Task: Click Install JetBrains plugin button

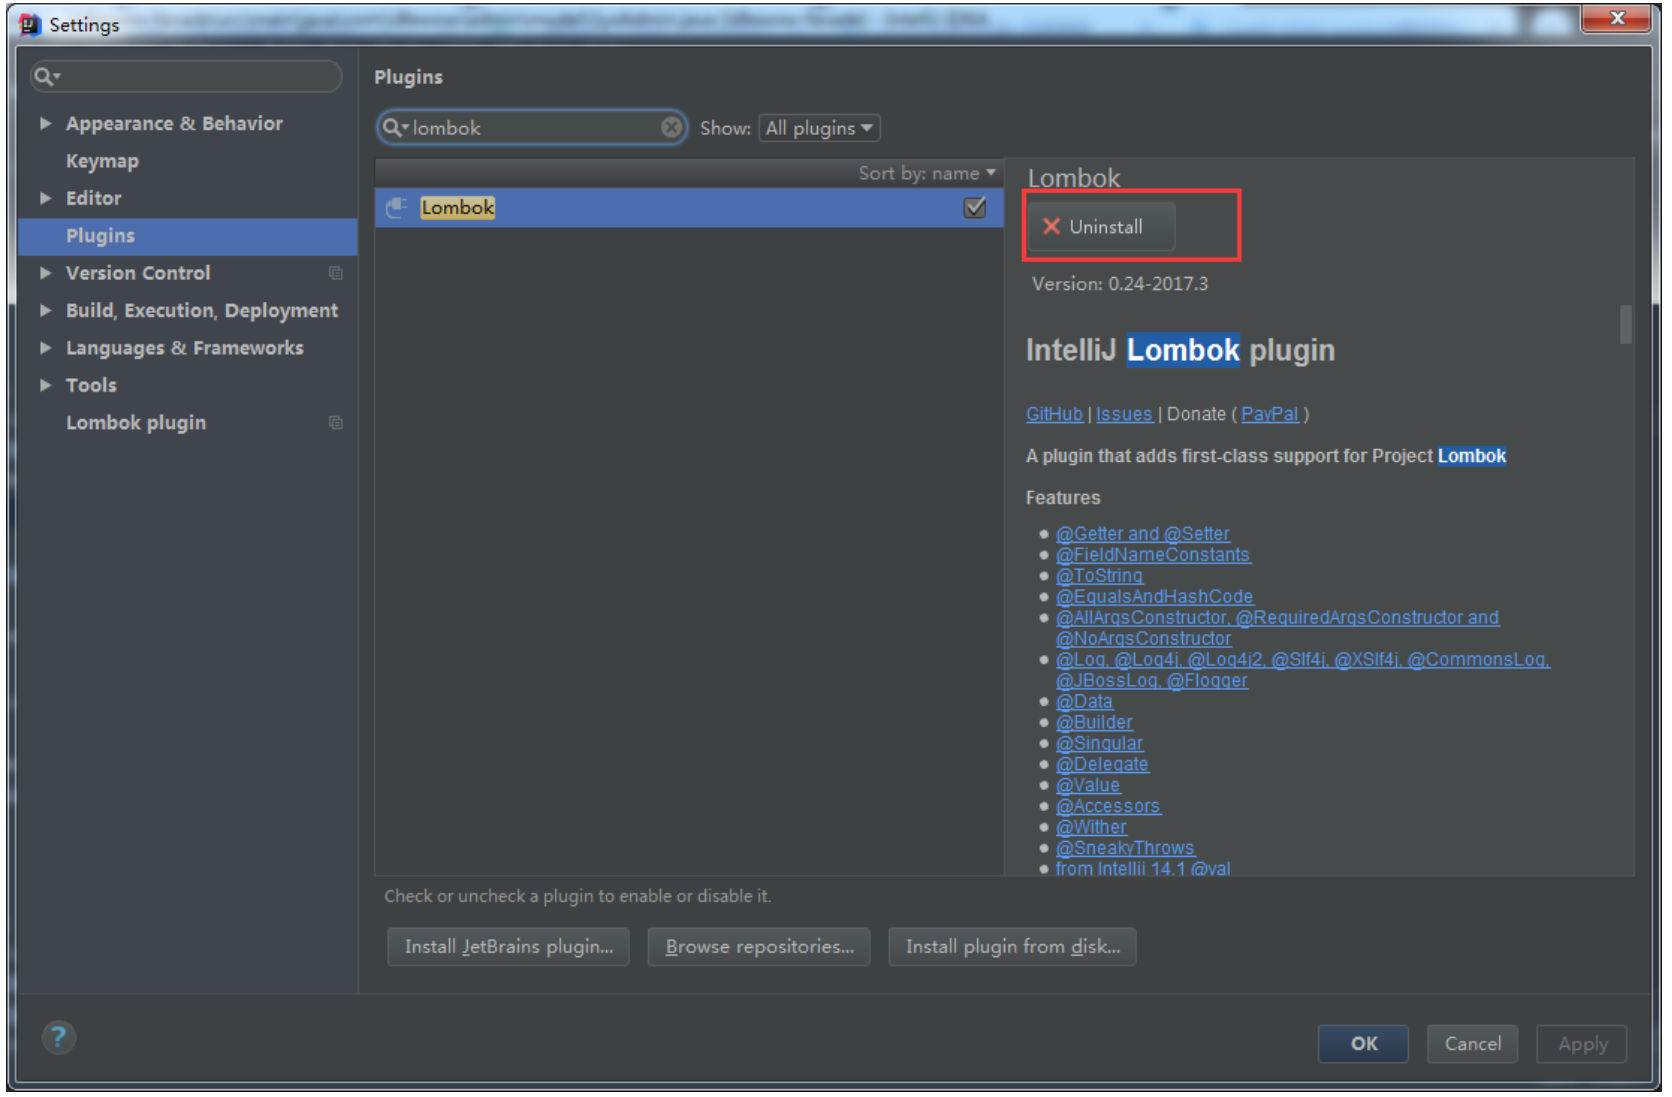Action: 508,947
